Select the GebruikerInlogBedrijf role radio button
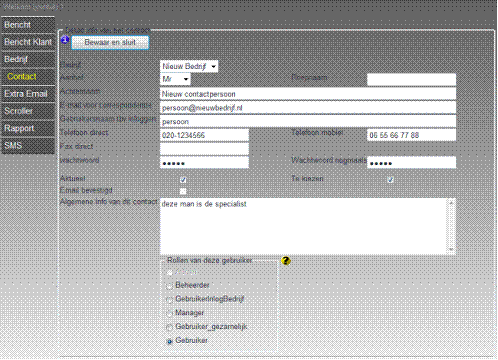Screen dimensions: 498x360 pyautogui.click(x=169, y=300)
